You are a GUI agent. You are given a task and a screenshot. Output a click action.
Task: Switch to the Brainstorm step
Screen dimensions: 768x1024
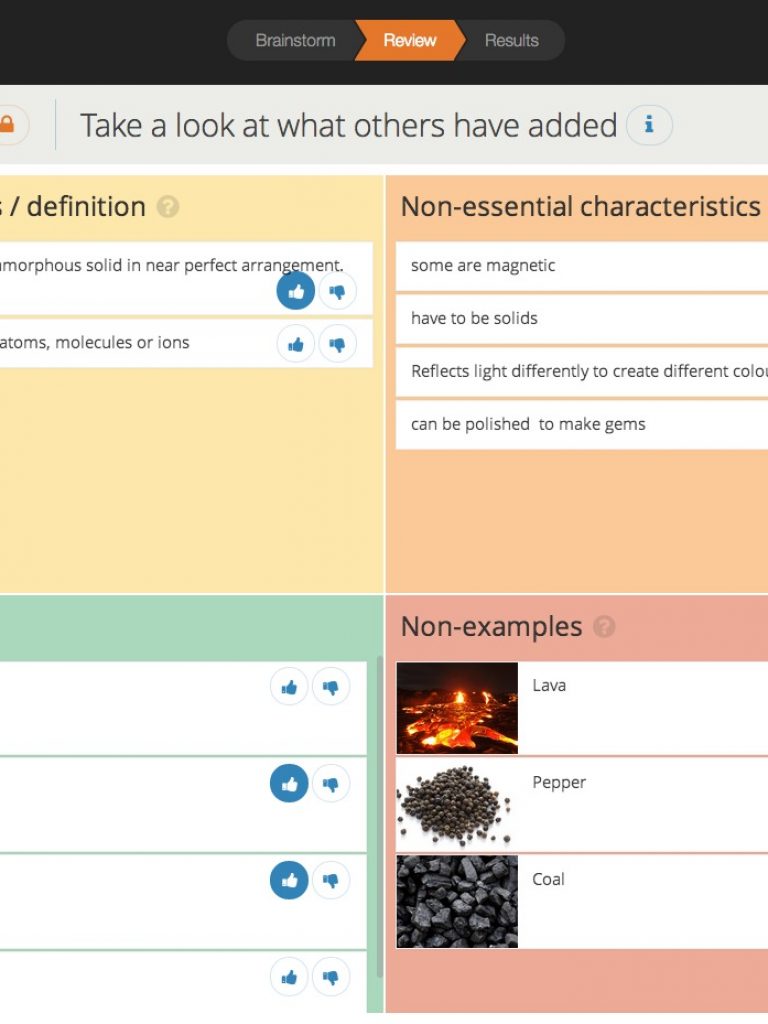tap(295, 40)
